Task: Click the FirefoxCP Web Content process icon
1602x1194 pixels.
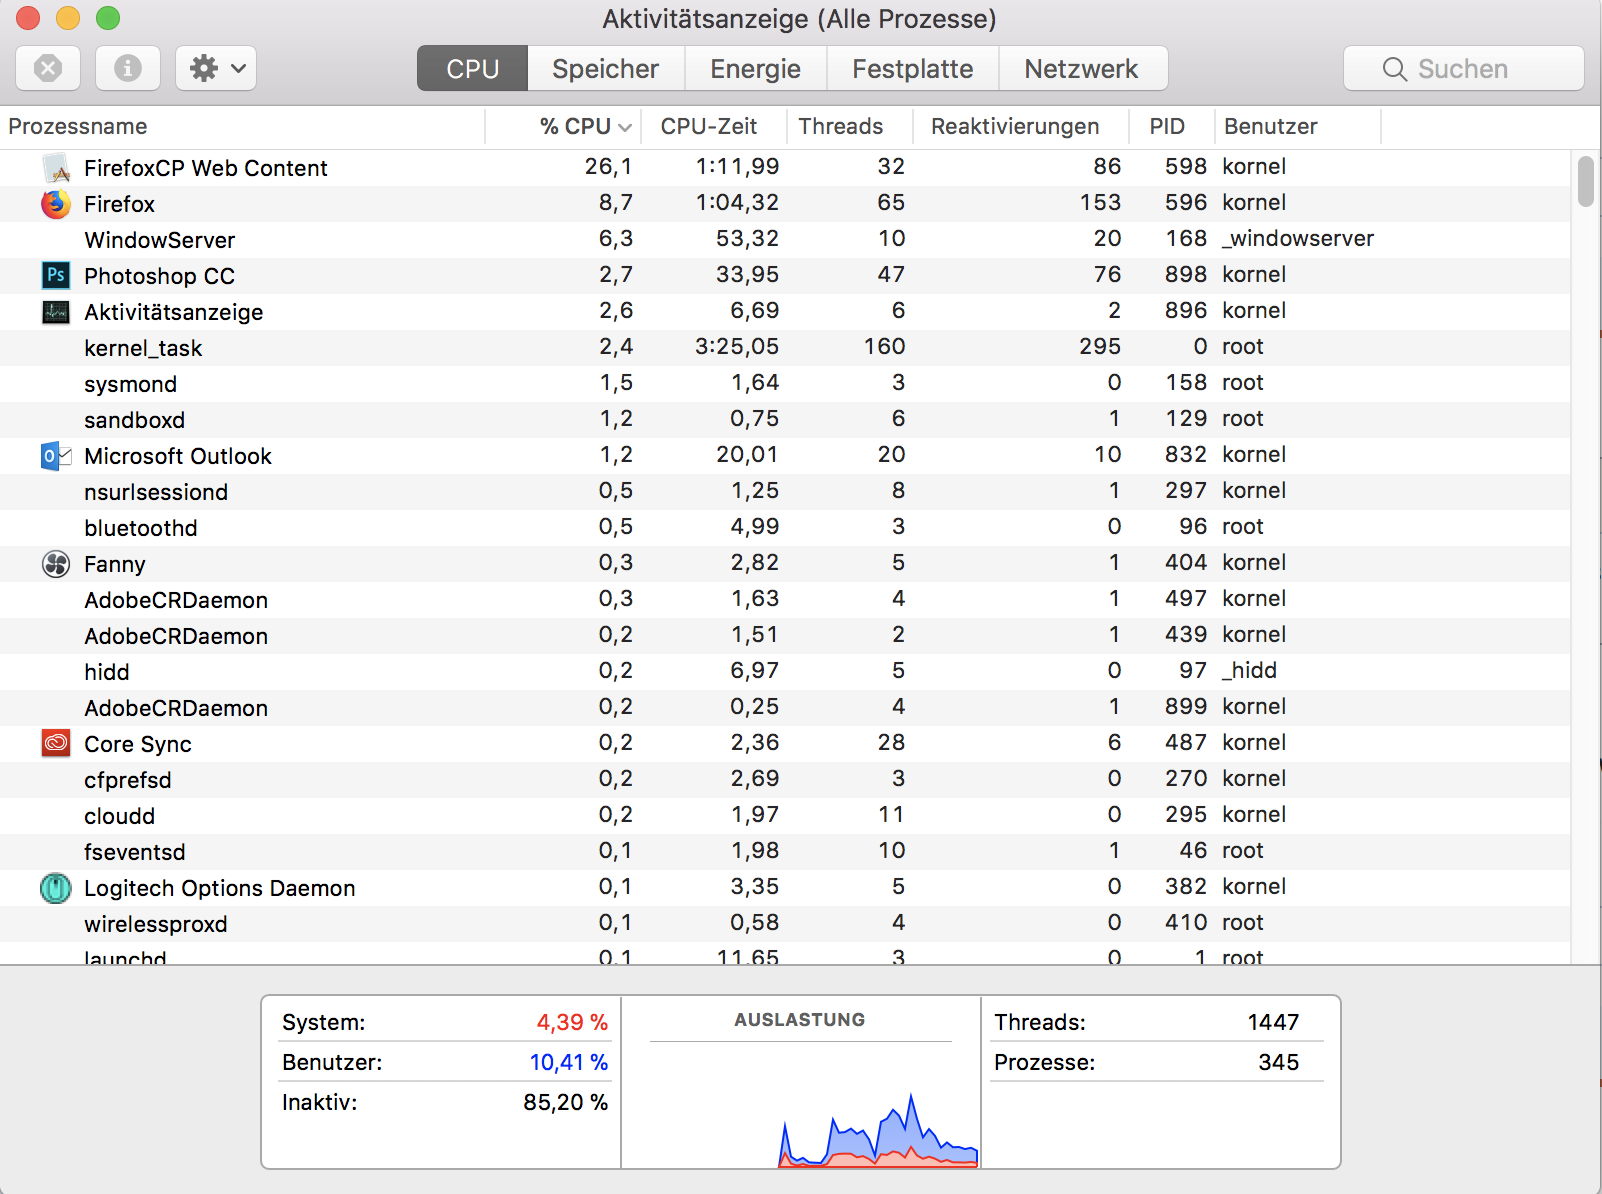Action: [56, 168]
